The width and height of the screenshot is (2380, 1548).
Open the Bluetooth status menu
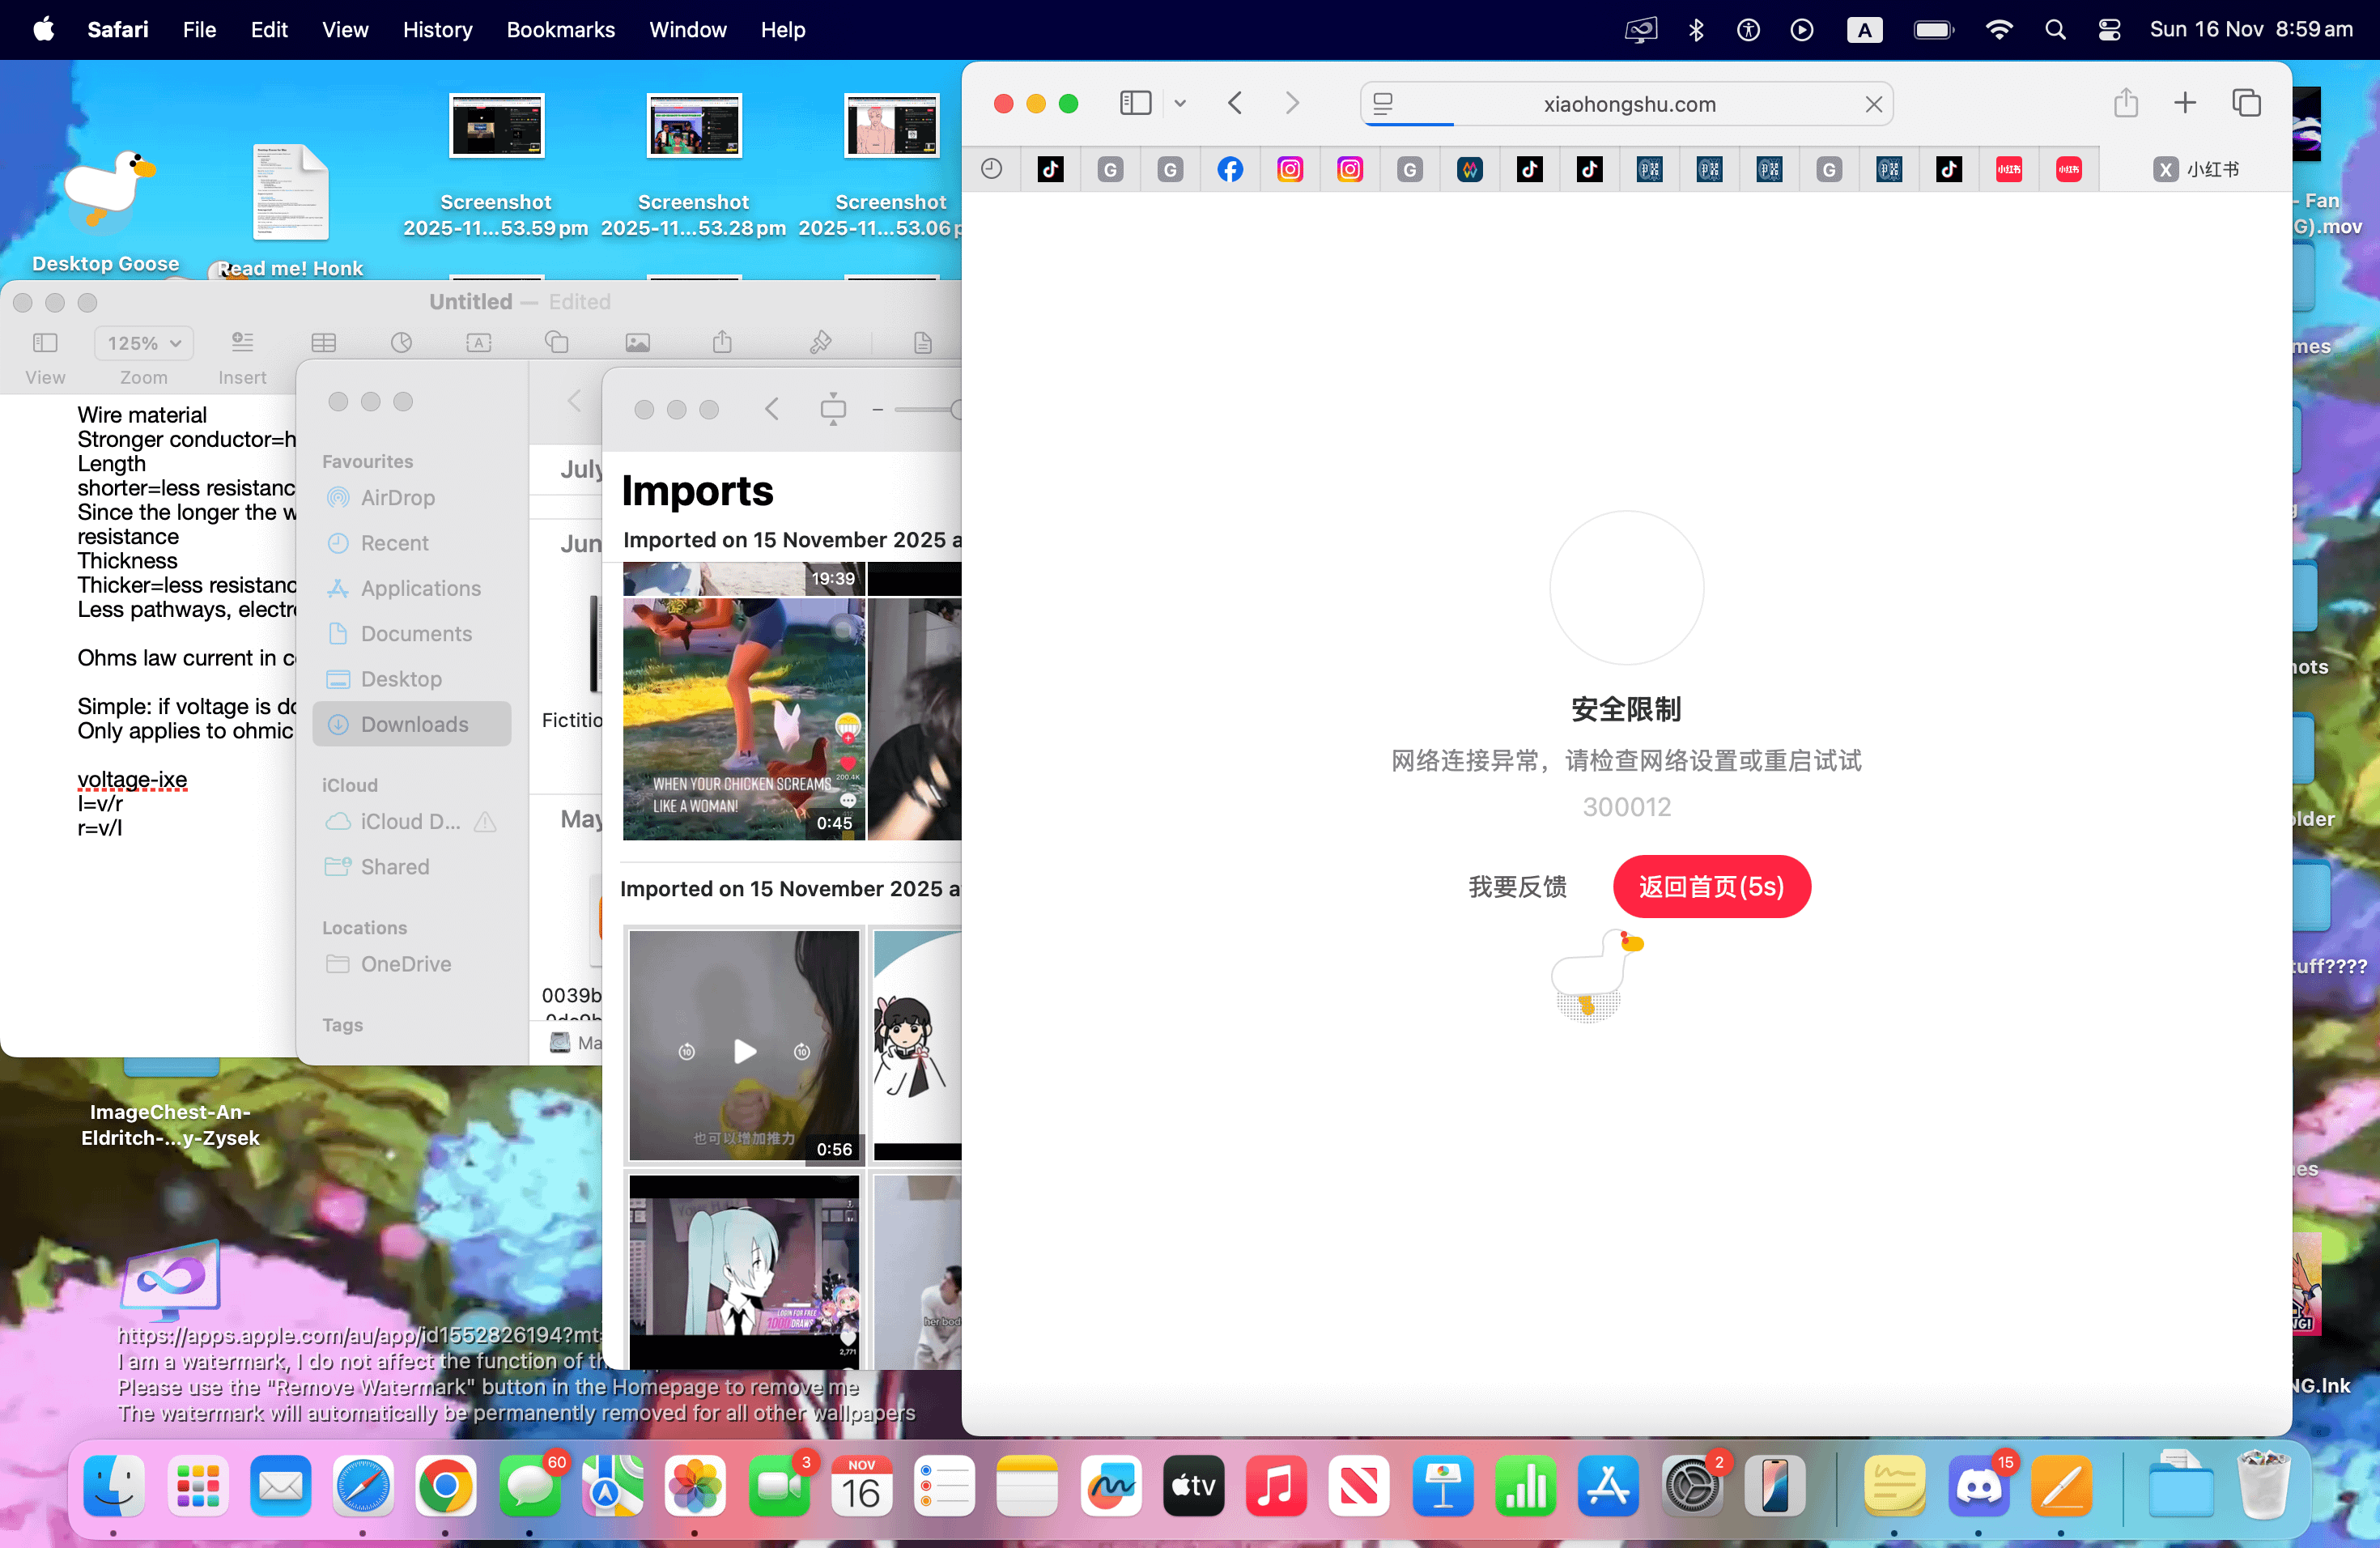[x=1696, y=30]
